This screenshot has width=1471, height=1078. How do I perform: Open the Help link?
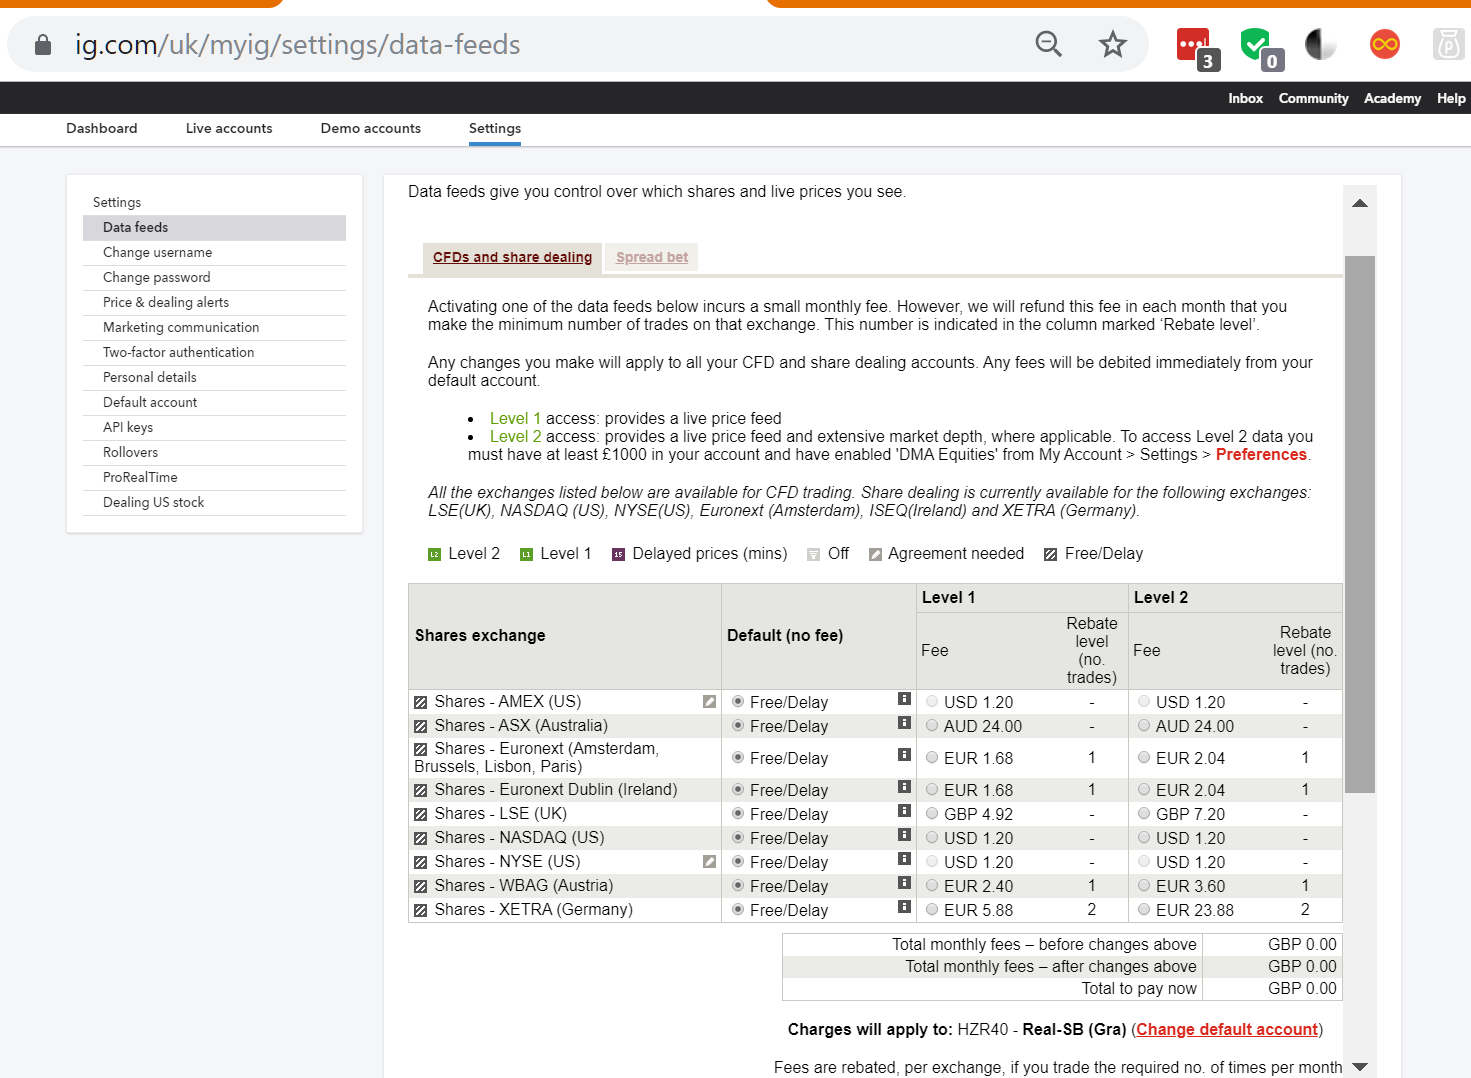click(x=1451, y=98)
